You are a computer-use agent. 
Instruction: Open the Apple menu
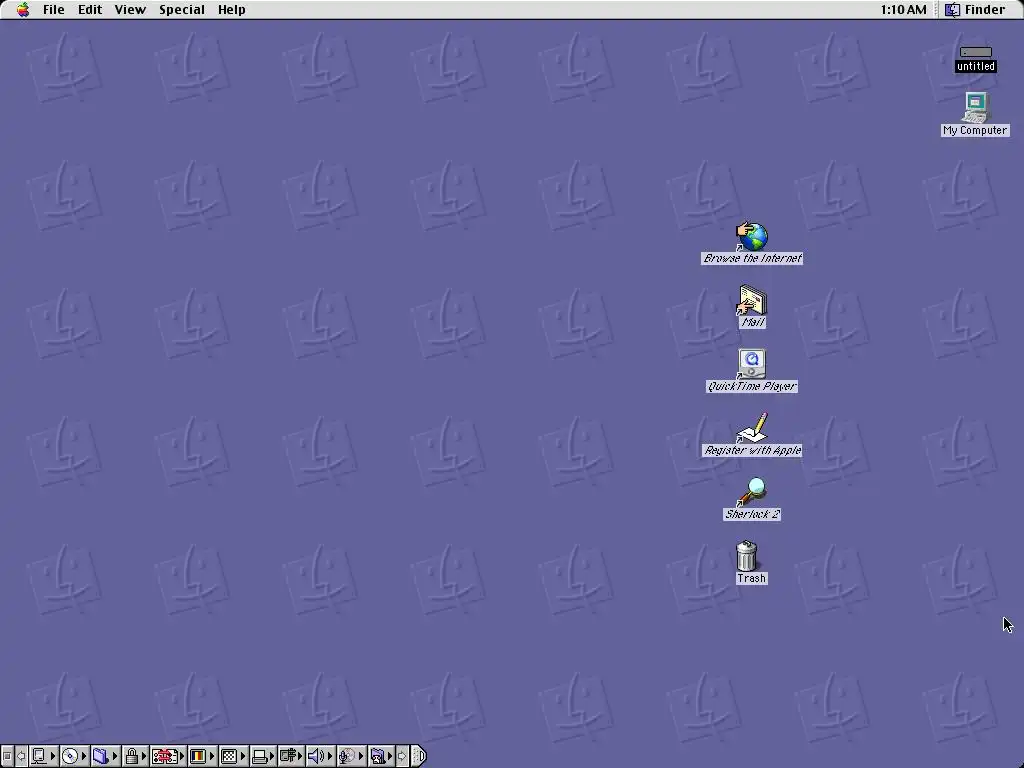click(x=23, y=10)
